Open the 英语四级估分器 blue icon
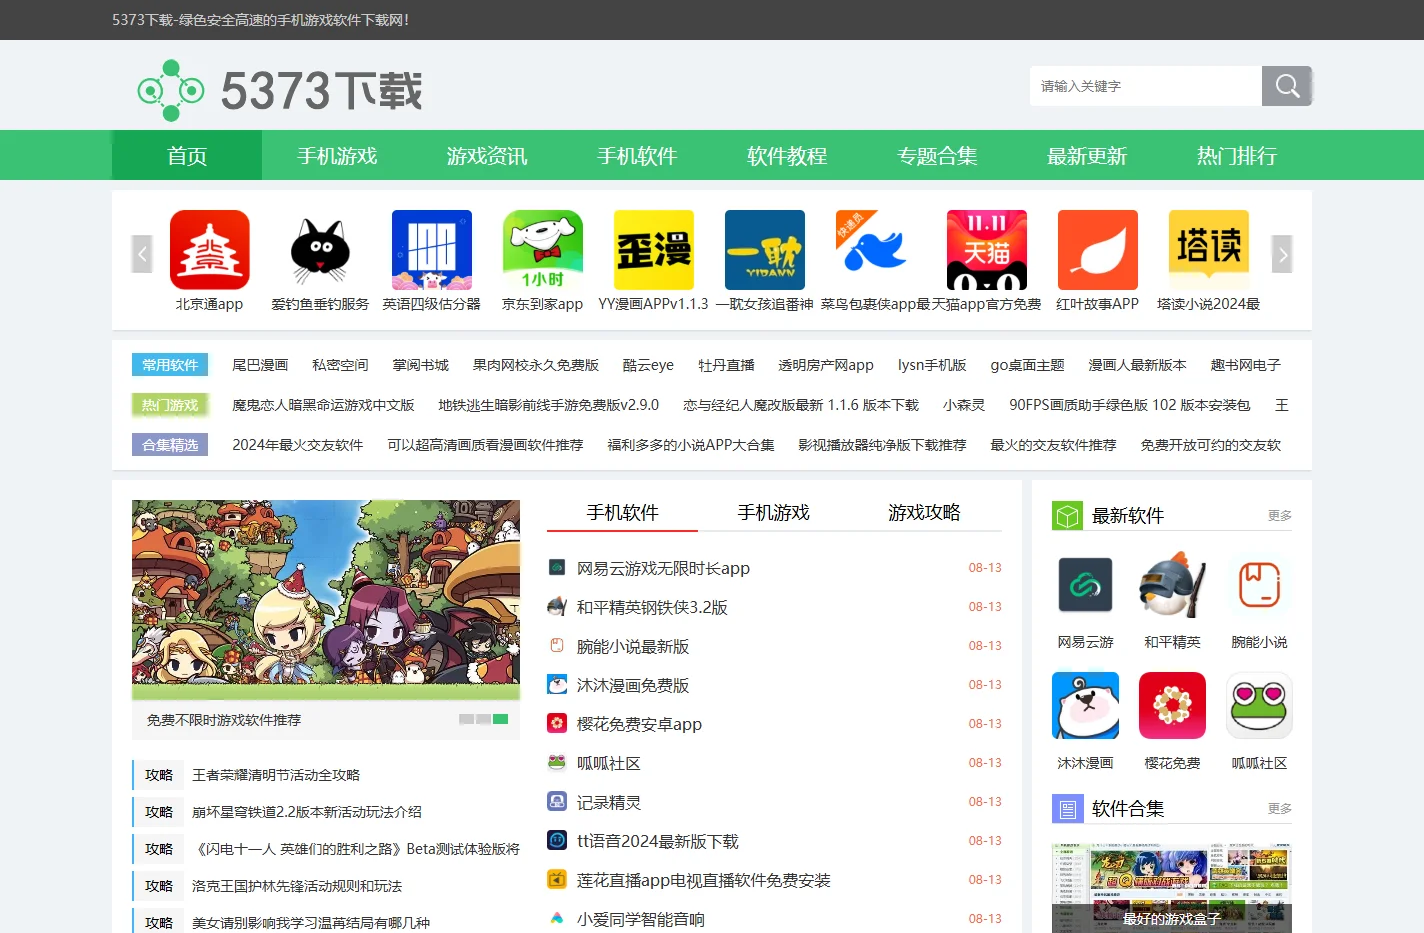 pos(431,250)
